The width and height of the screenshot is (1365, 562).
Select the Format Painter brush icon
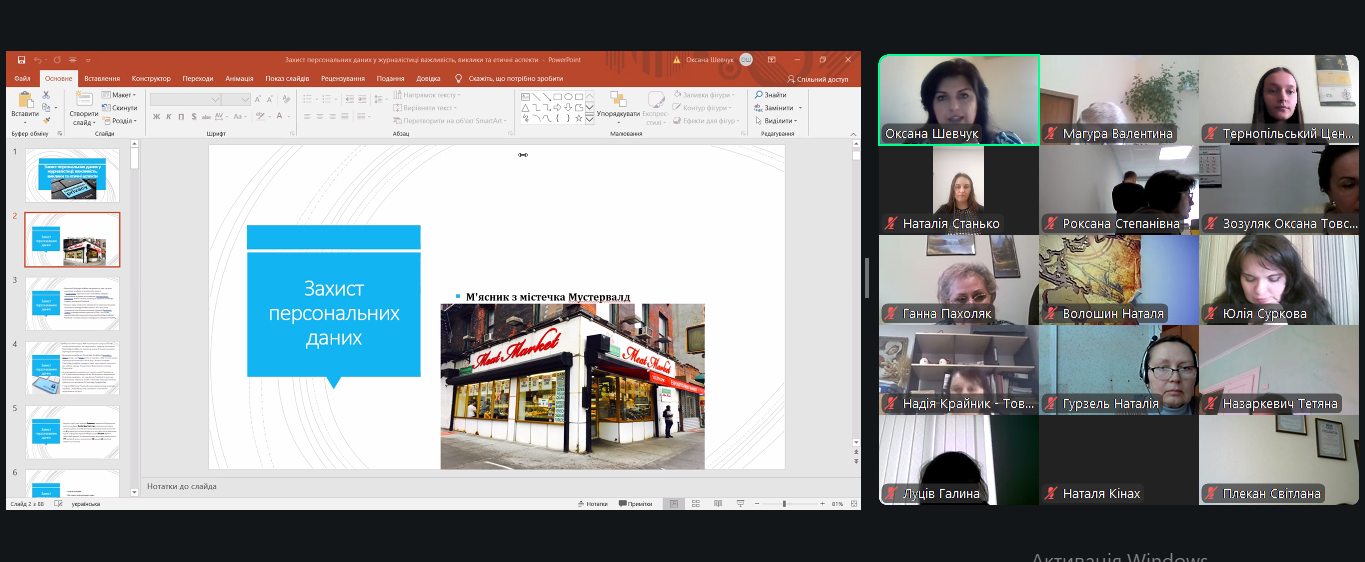(x=46, y=120)
